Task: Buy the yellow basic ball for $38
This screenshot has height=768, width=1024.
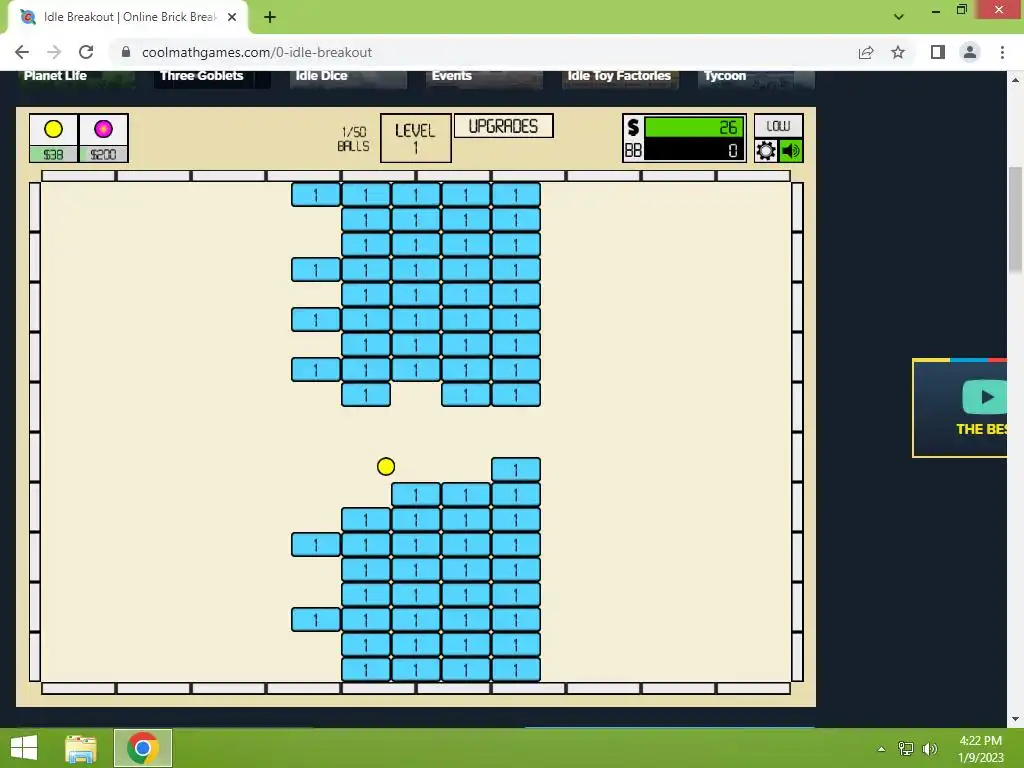Action: point(54,138)
